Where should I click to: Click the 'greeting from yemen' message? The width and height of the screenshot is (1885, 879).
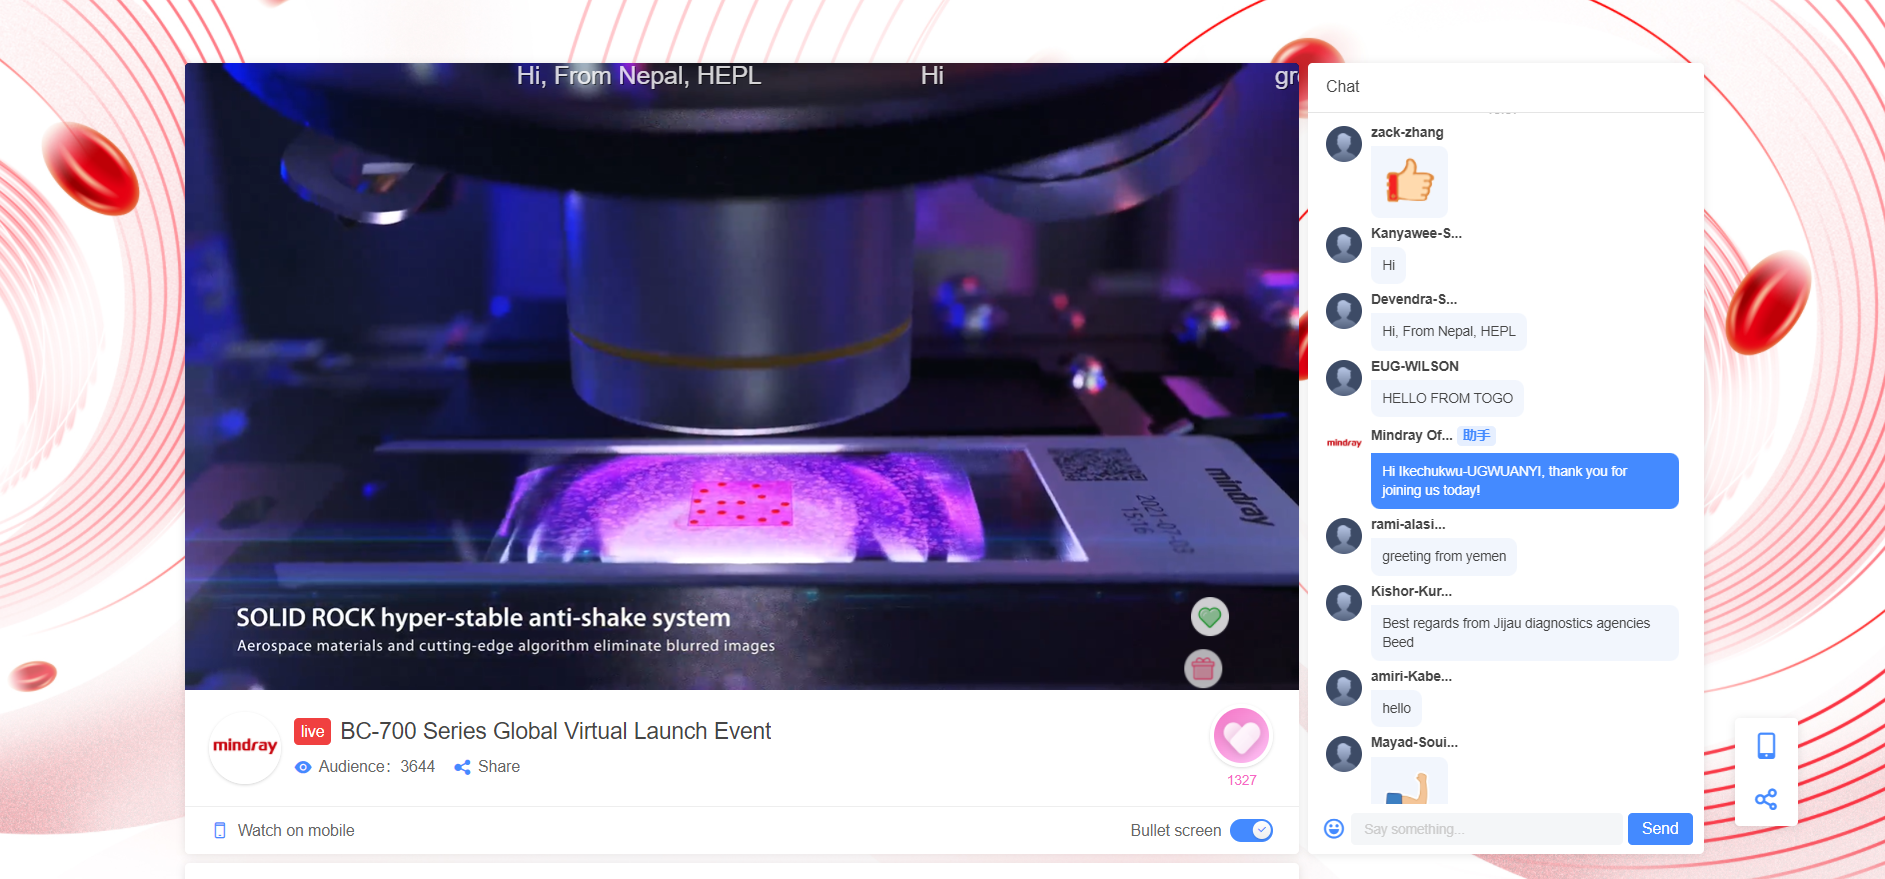point(1444,556)
